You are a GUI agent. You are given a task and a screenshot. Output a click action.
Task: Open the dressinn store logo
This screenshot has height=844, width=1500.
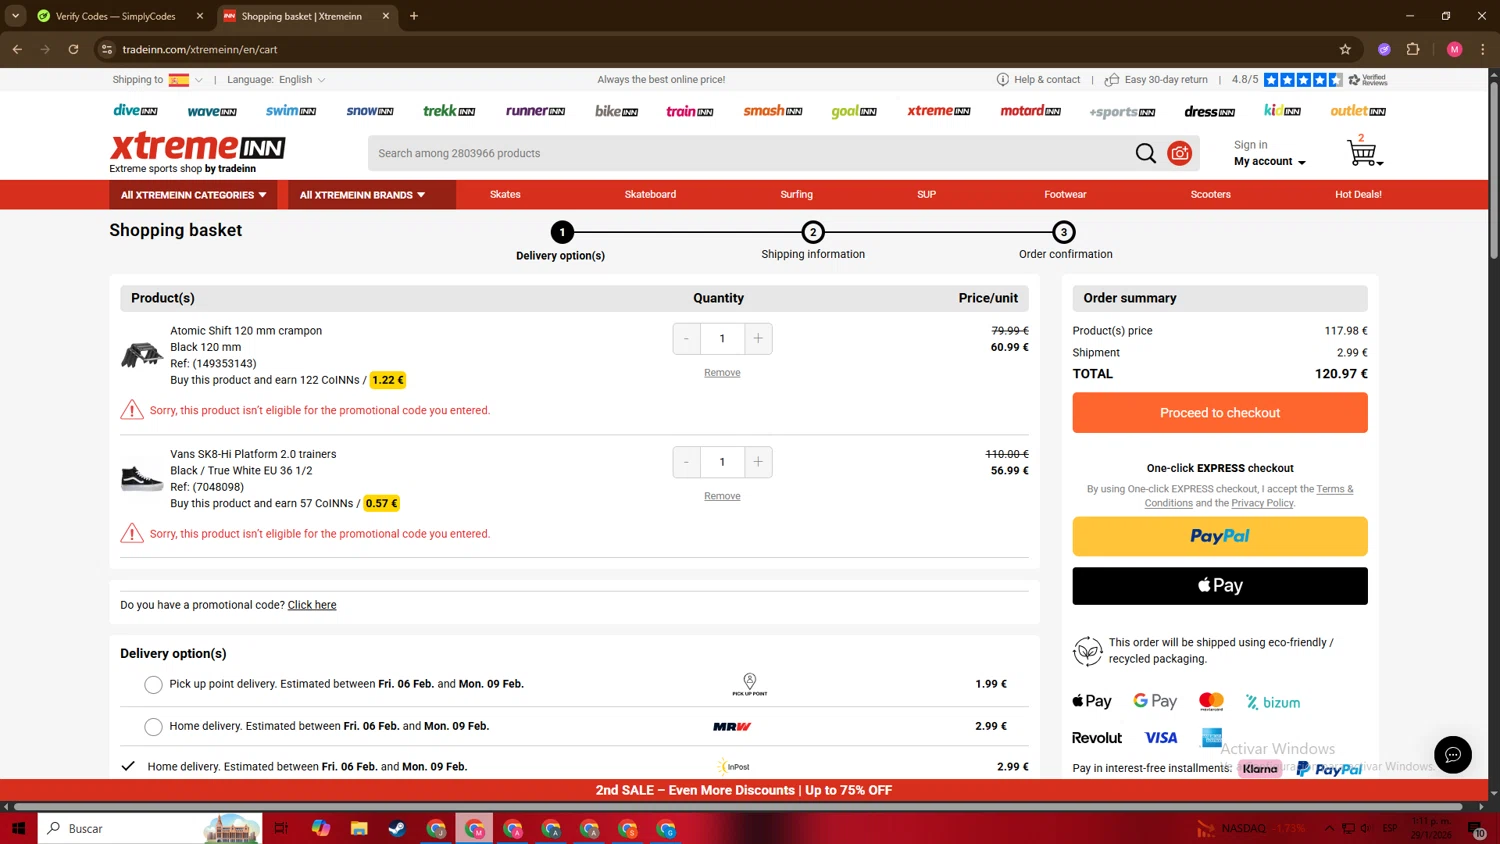1209,111
